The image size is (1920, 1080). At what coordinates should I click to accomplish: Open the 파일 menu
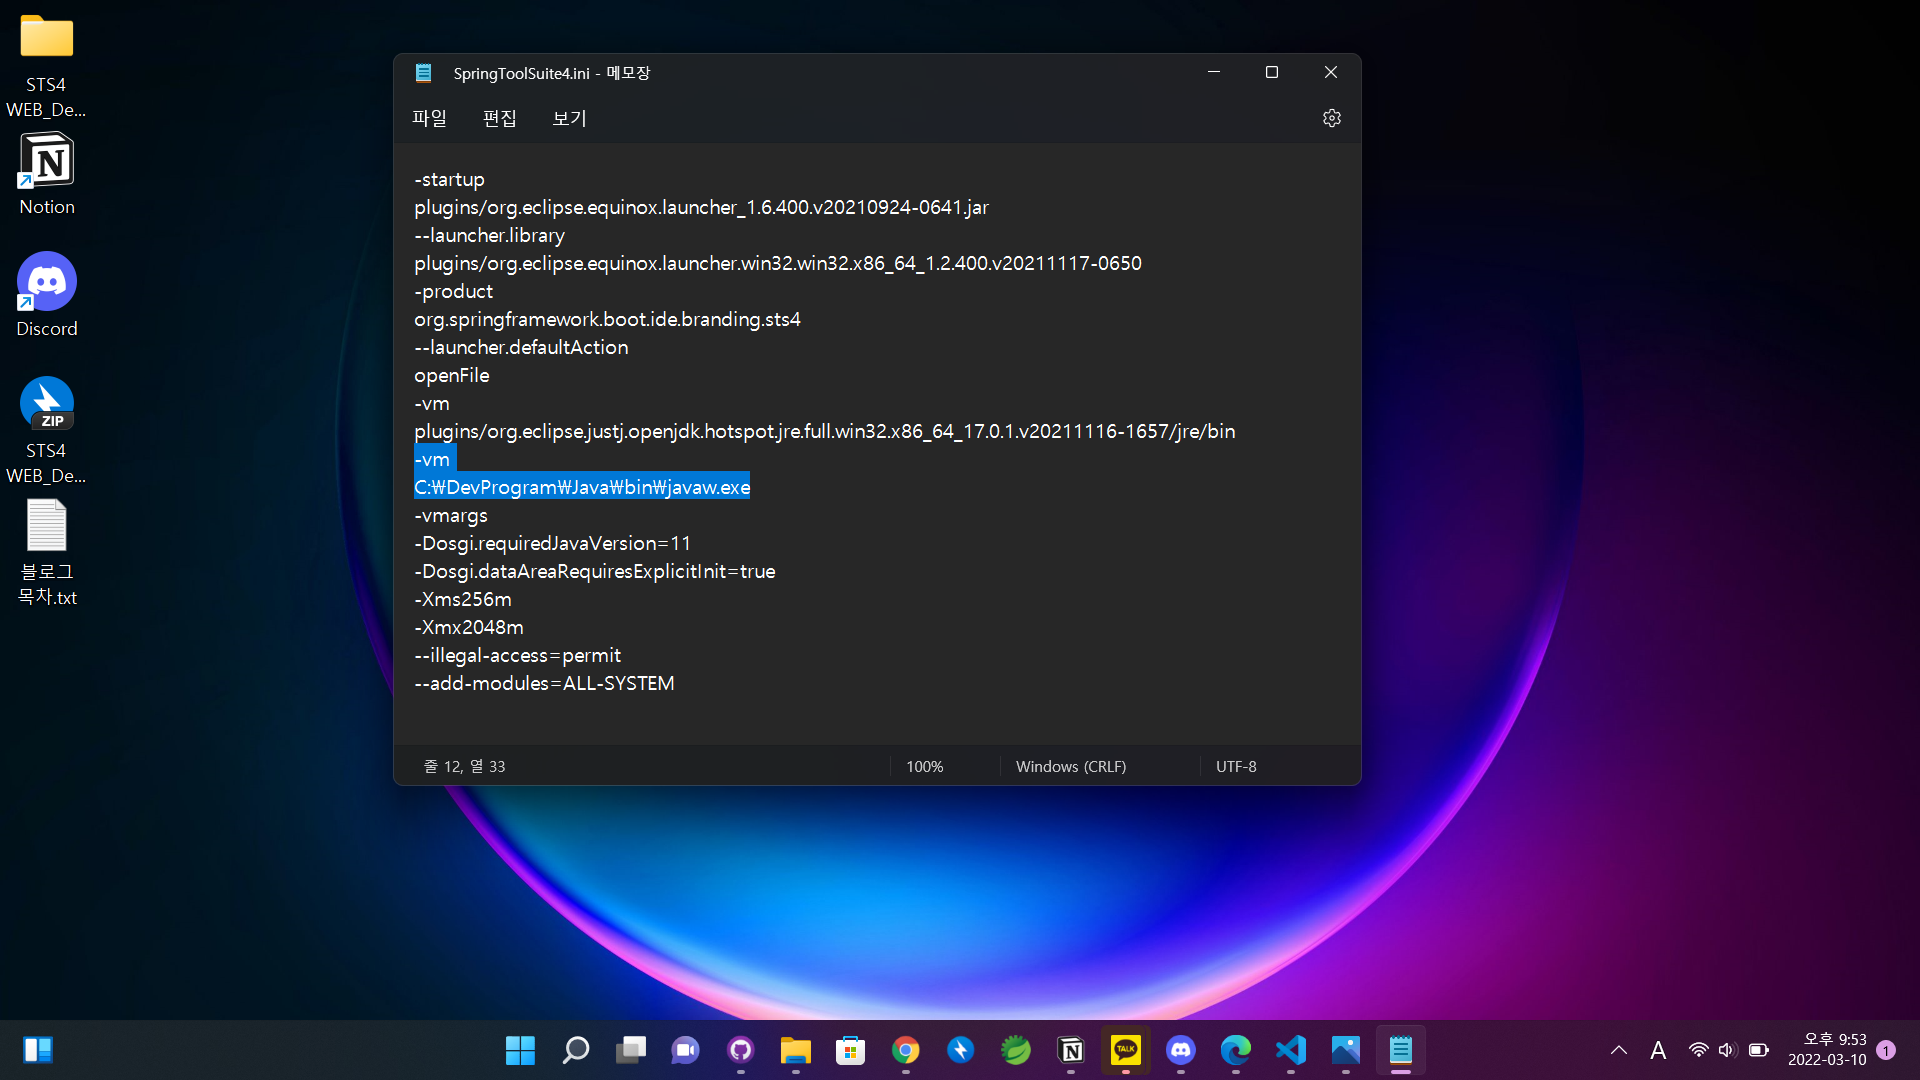click(x=429, y=118)
